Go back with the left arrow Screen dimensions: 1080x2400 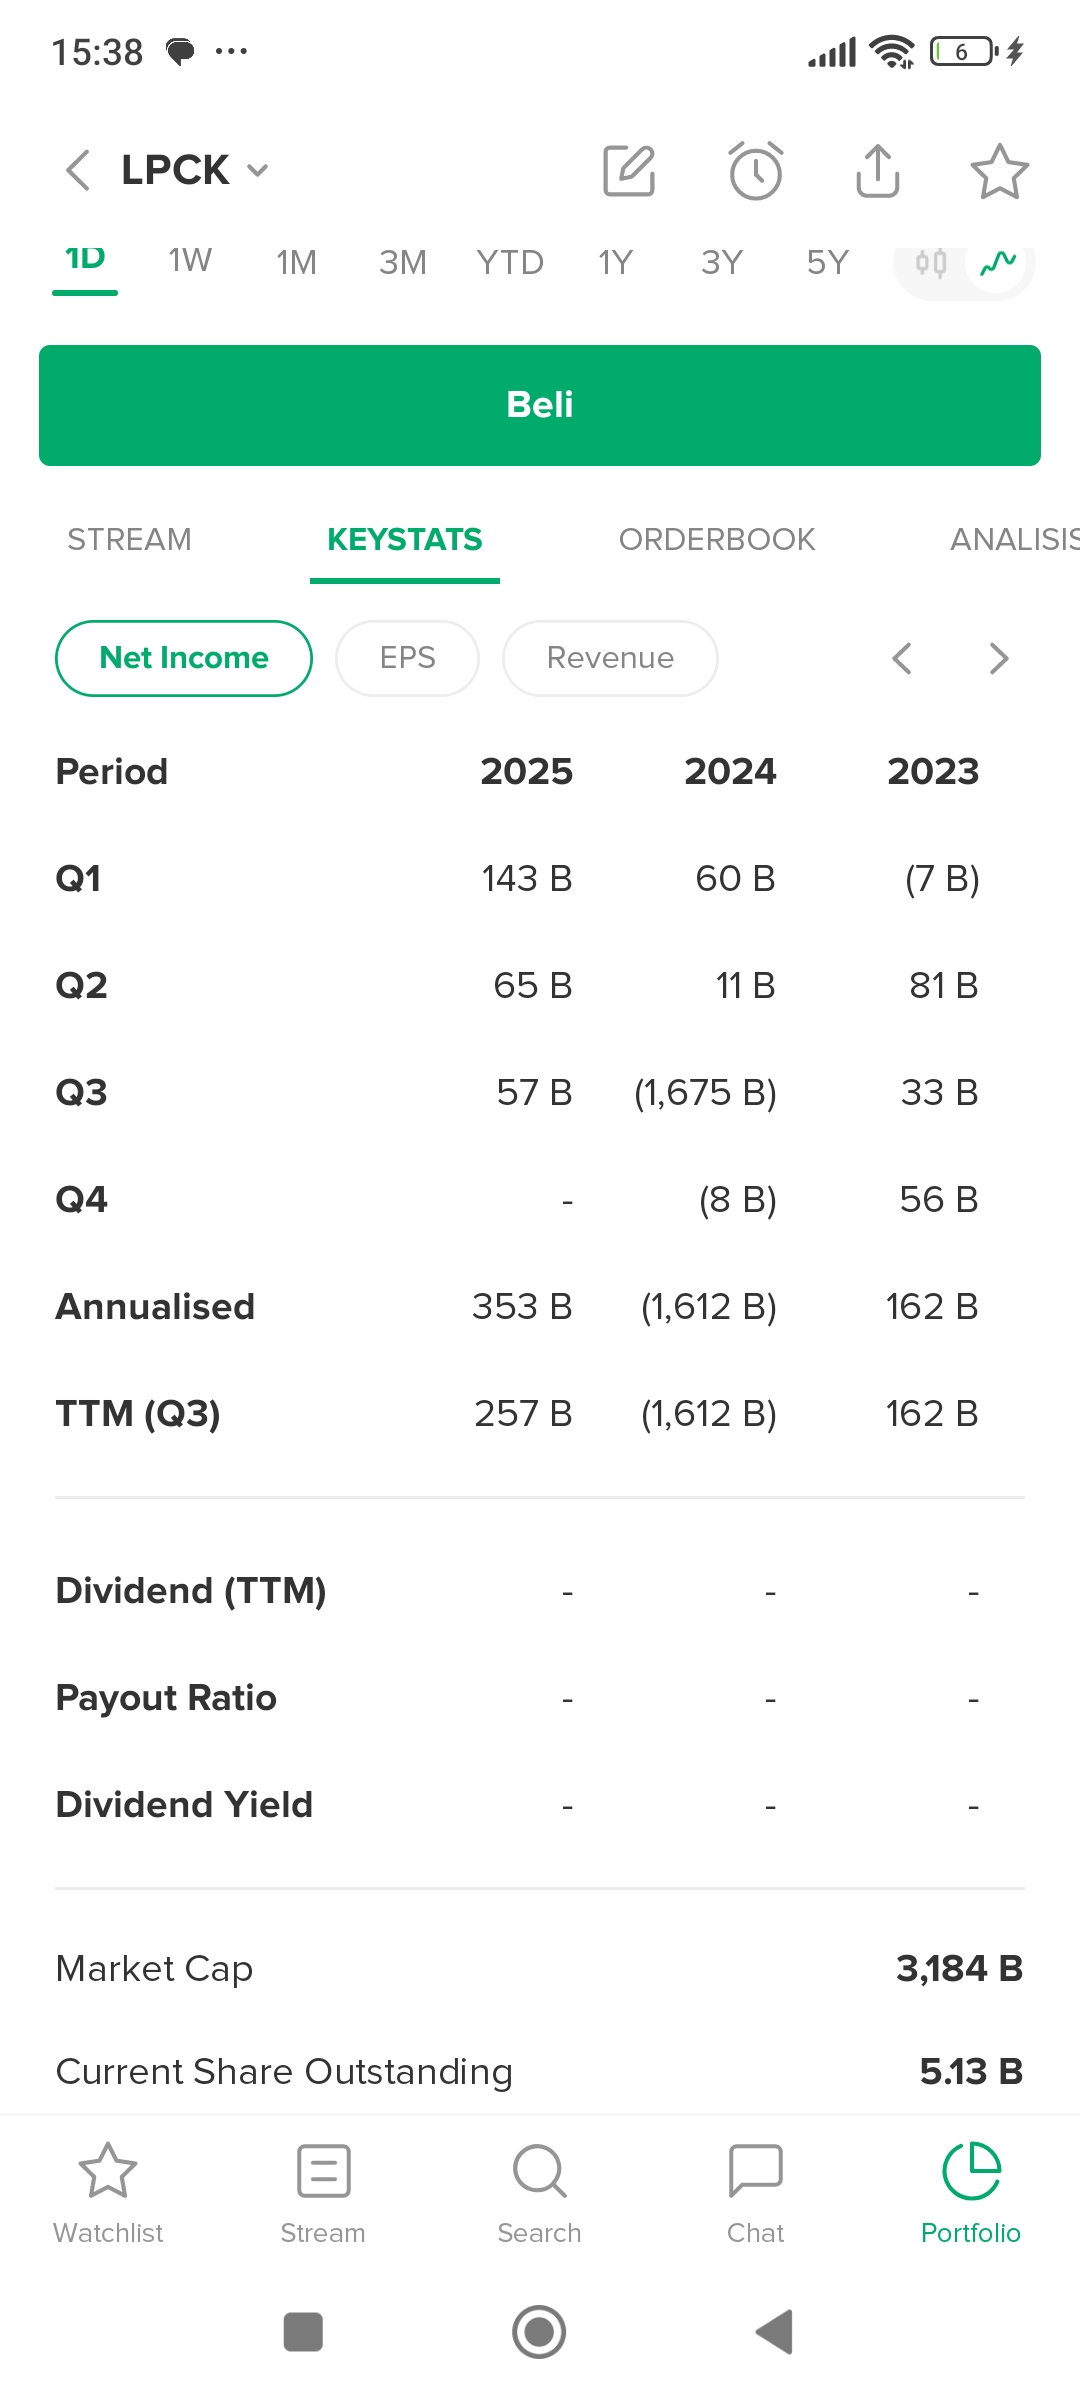(x=78, y=170)
